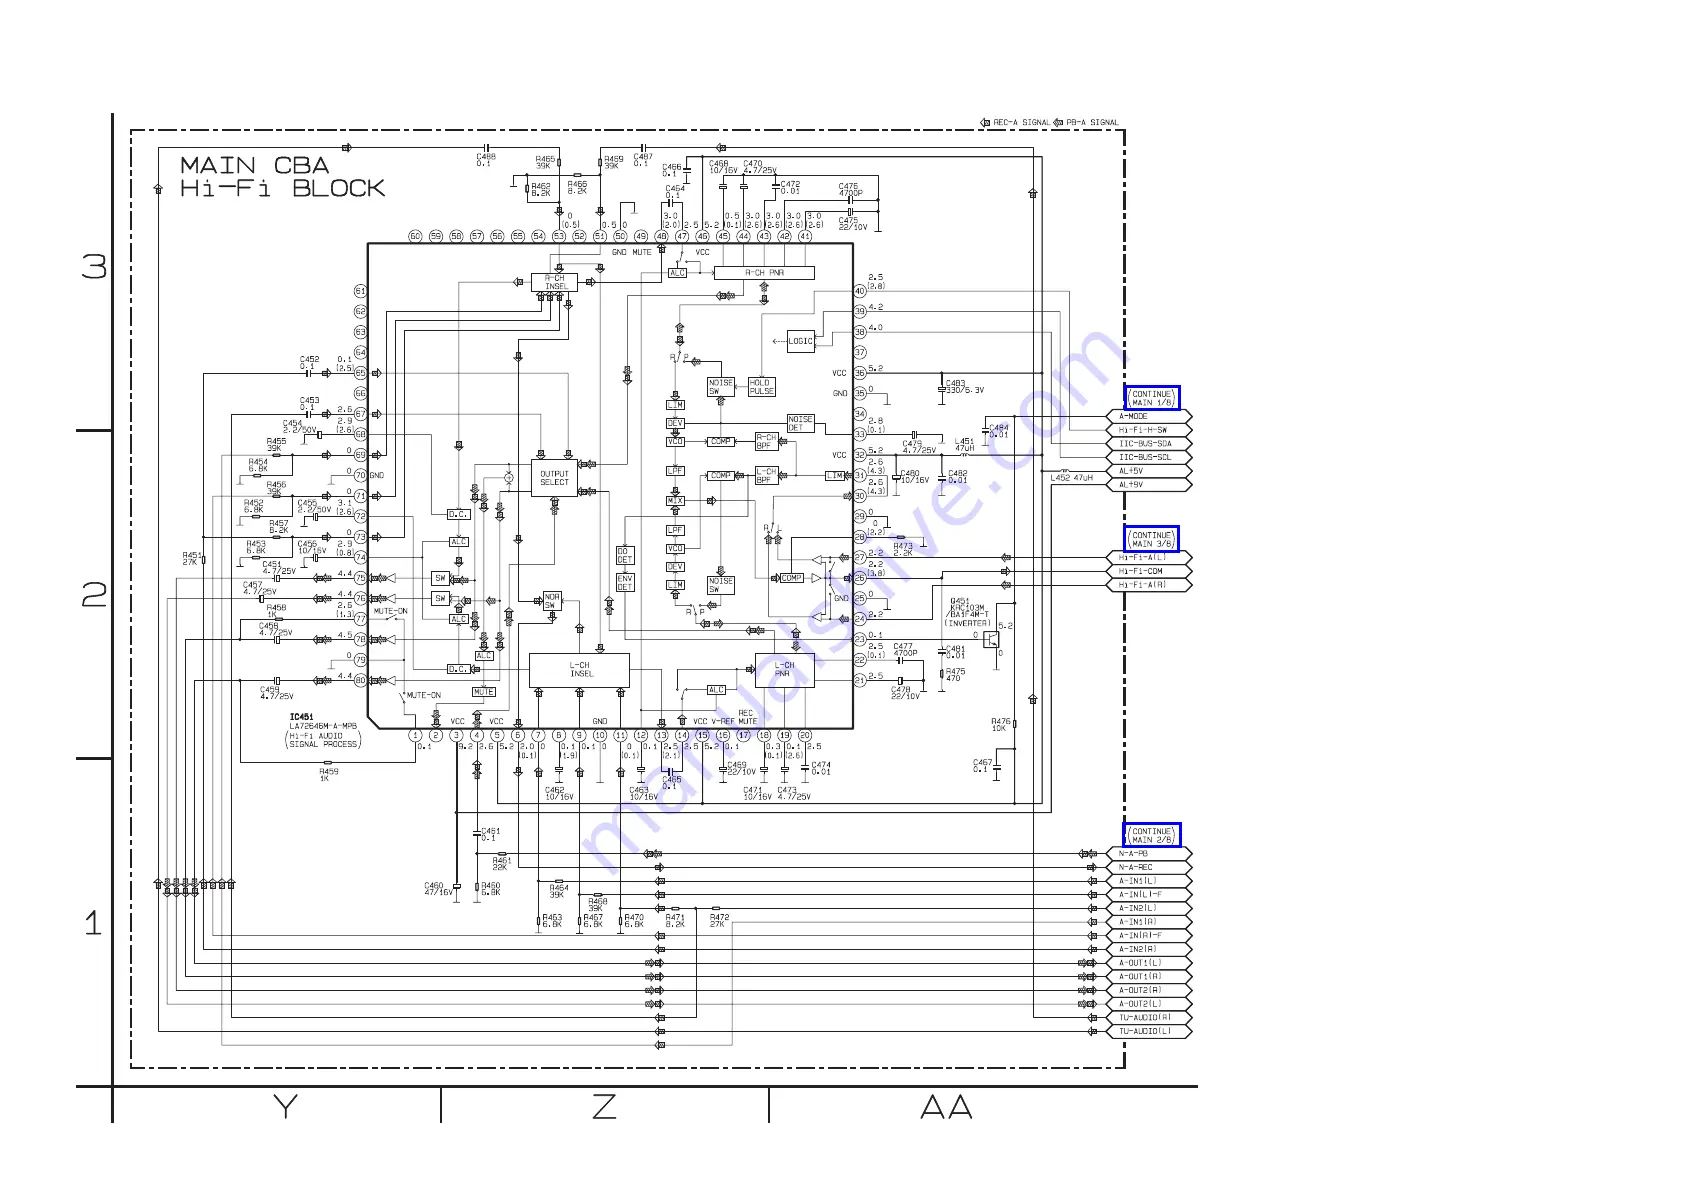The width and height of the screenshot is (1701, 1191).
Task: Click the A-IN1(R) connector label
Action: [x=1149, y=922]
